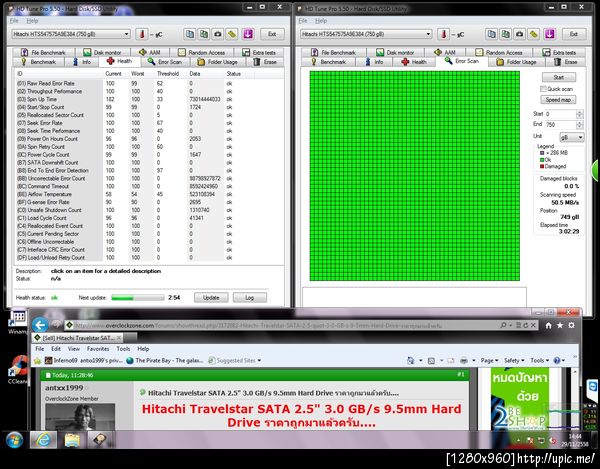Open Favorites menu in Internet Explorer
The image size is (600, 469).
tap(98, 349)
